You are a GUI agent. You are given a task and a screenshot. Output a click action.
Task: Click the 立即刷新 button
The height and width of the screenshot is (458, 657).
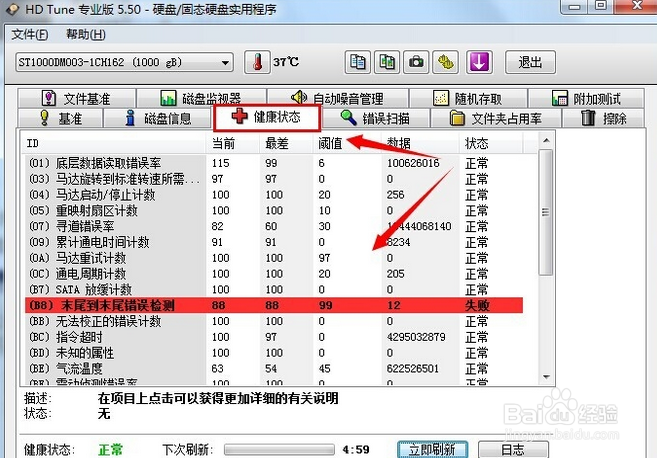[432, 450]
